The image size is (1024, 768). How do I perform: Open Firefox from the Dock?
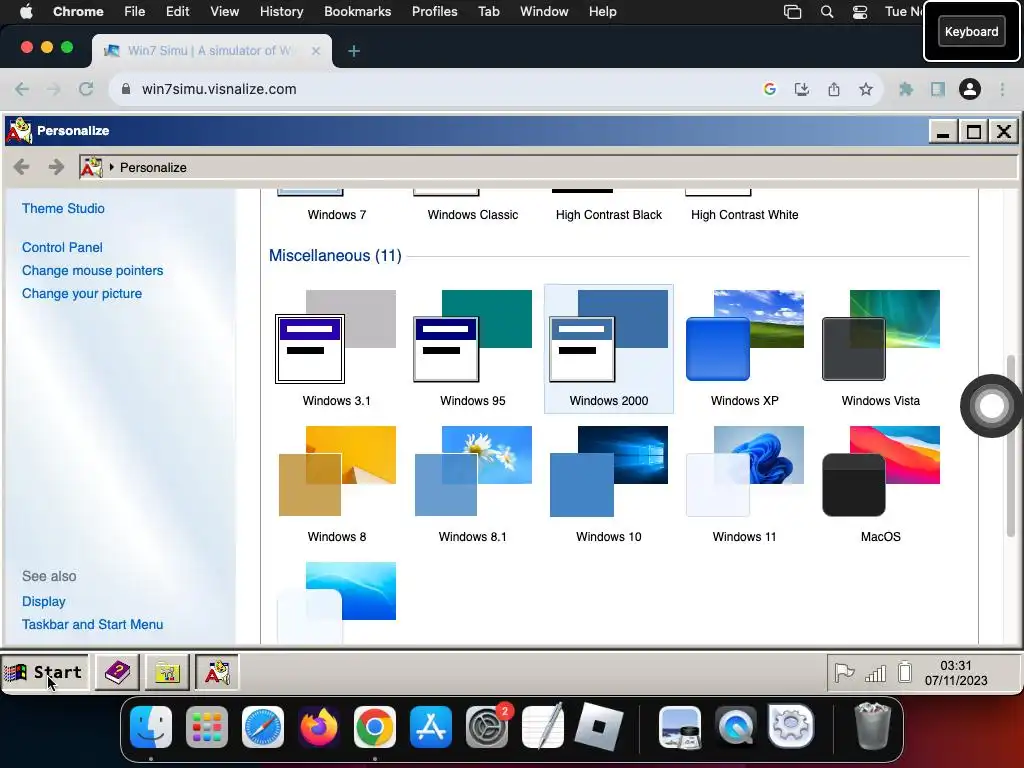click(x=319, y=727)
